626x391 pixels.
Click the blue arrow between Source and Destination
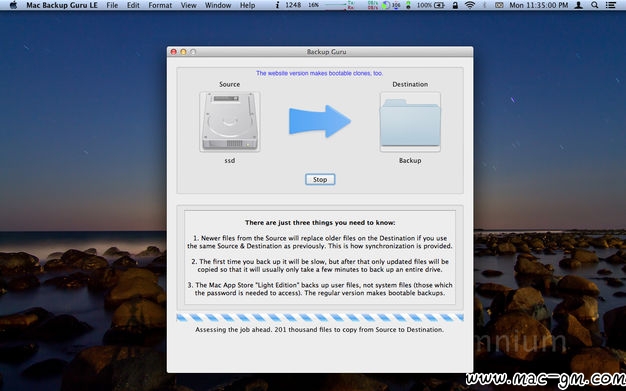[x=320, y=121]
